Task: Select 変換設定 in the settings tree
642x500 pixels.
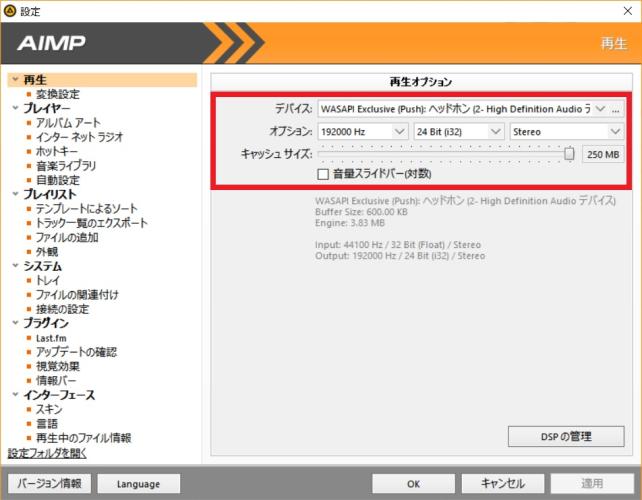Action: (x=58, y=94)
